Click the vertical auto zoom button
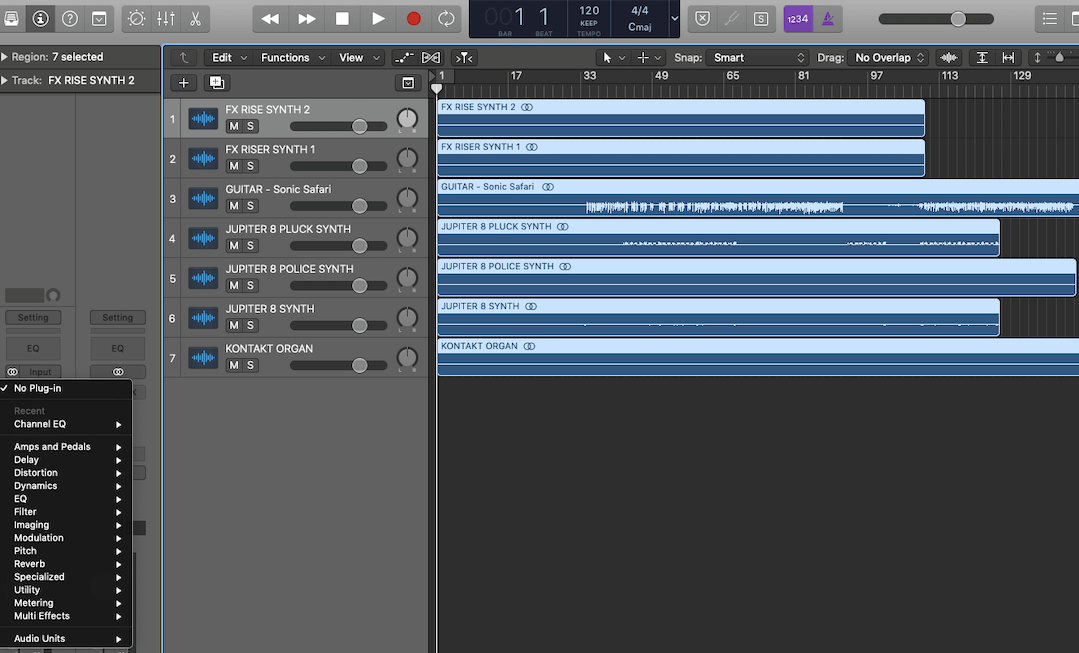The image size is (1079, 653). 982,58
